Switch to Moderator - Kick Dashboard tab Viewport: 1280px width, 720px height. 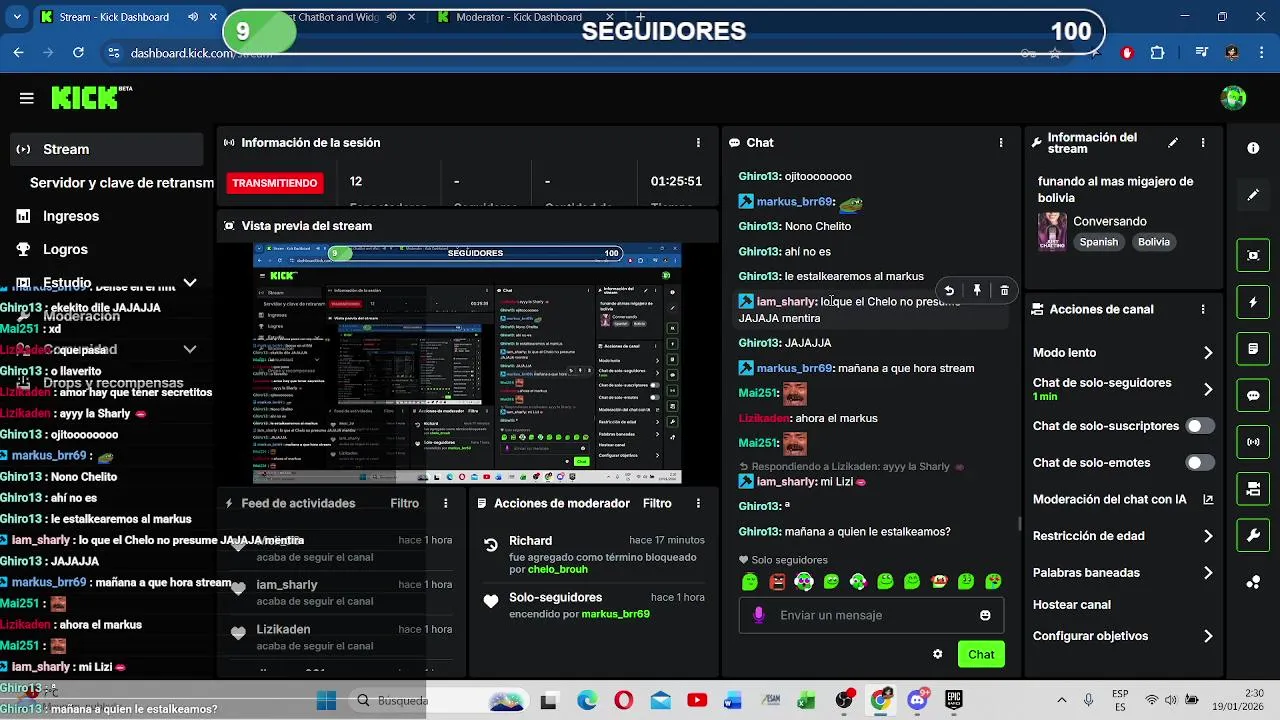[519, 17]
